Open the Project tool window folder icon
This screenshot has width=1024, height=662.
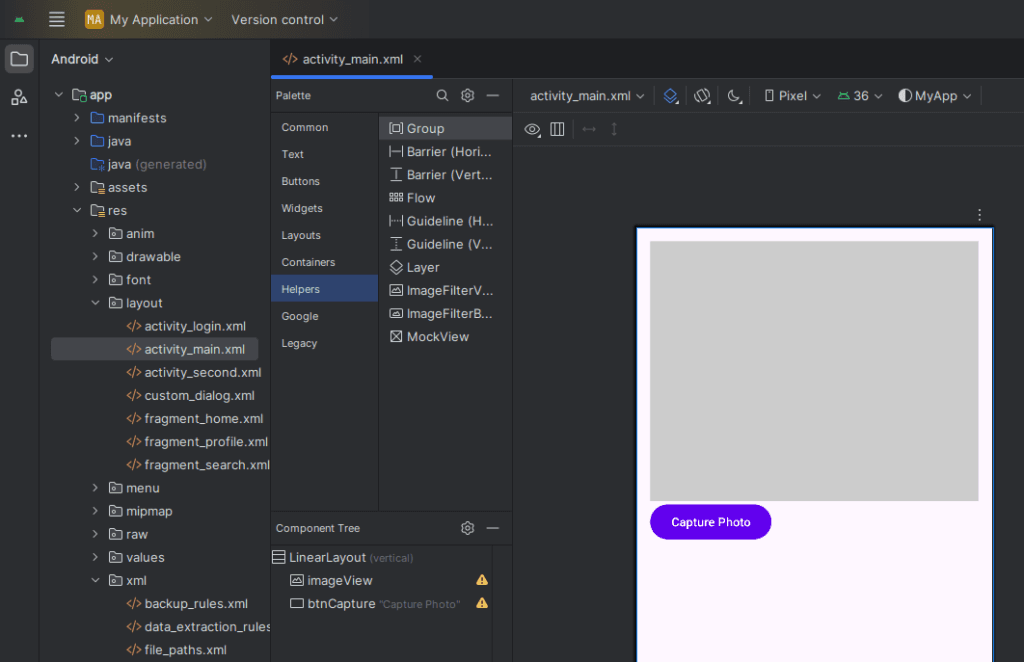click(20, 59)
